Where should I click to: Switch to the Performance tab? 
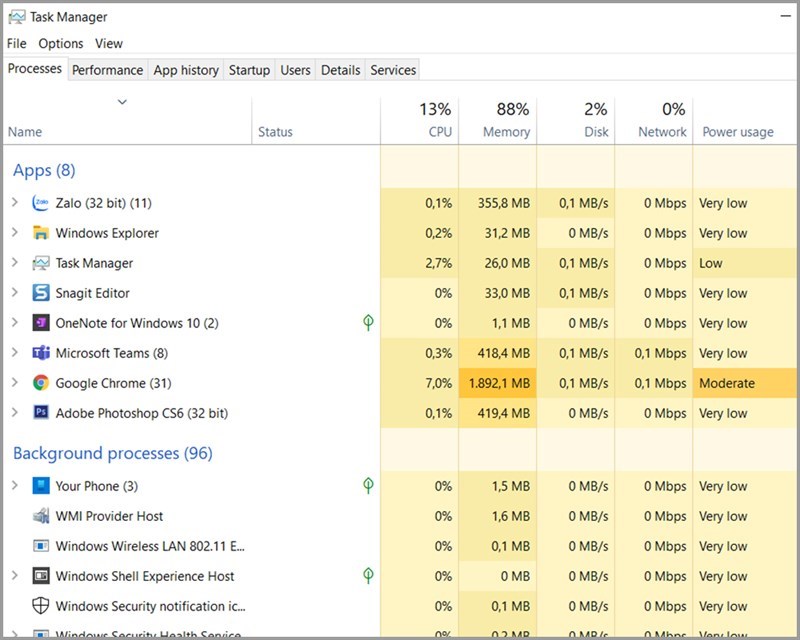point(107,70)
